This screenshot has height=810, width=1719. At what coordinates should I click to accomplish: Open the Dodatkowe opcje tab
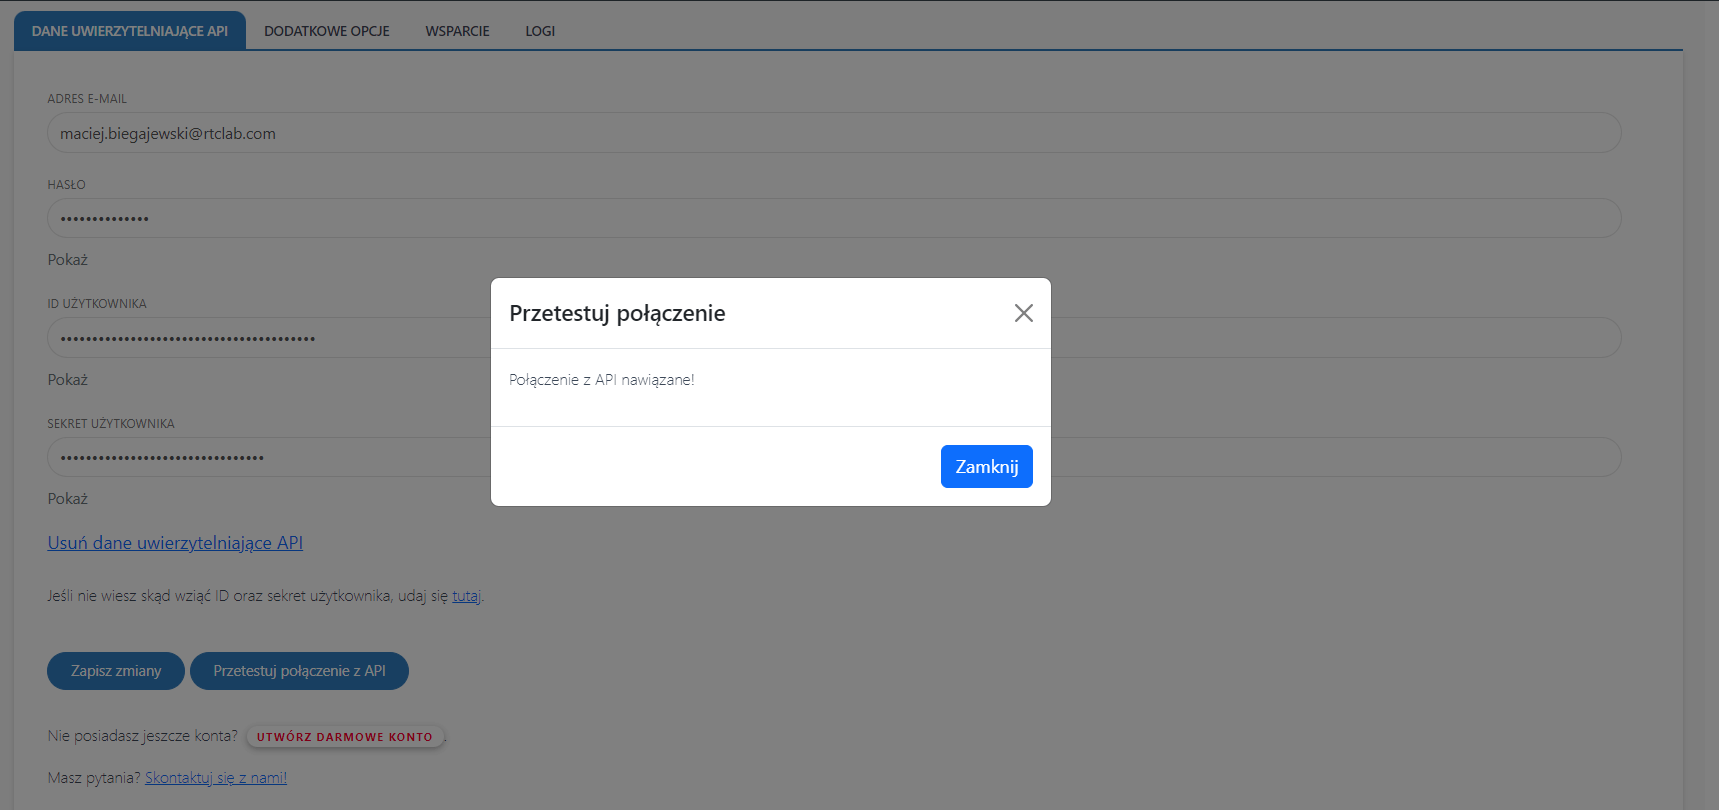(x=326, y=31)
